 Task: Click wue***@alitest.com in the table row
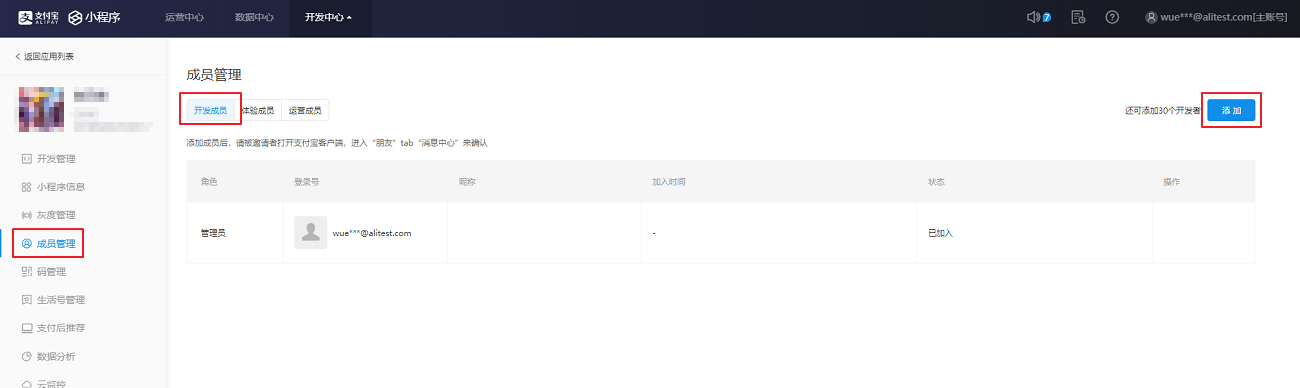[x=372, y=233]
